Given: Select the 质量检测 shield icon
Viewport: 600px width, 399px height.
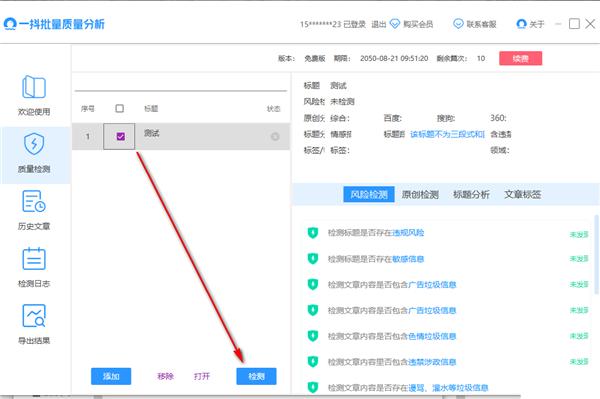Looking at the screenshot, I should [x=34, y=144].
